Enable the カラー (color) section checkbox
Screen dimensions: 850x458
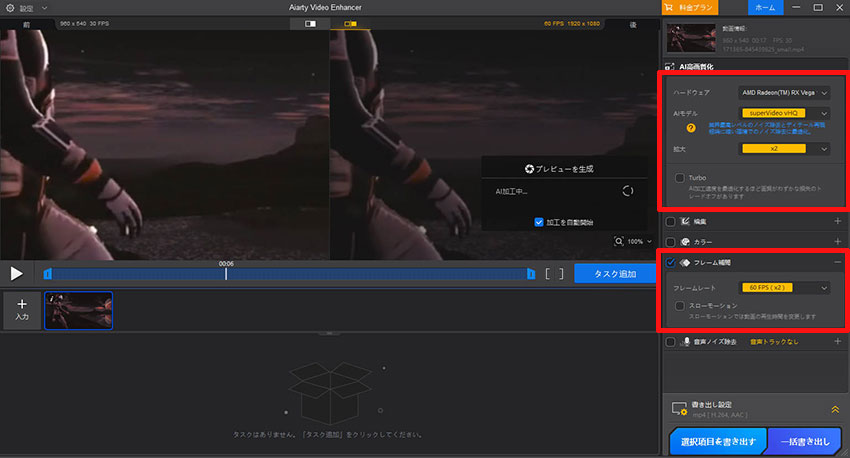coord(671,242)
